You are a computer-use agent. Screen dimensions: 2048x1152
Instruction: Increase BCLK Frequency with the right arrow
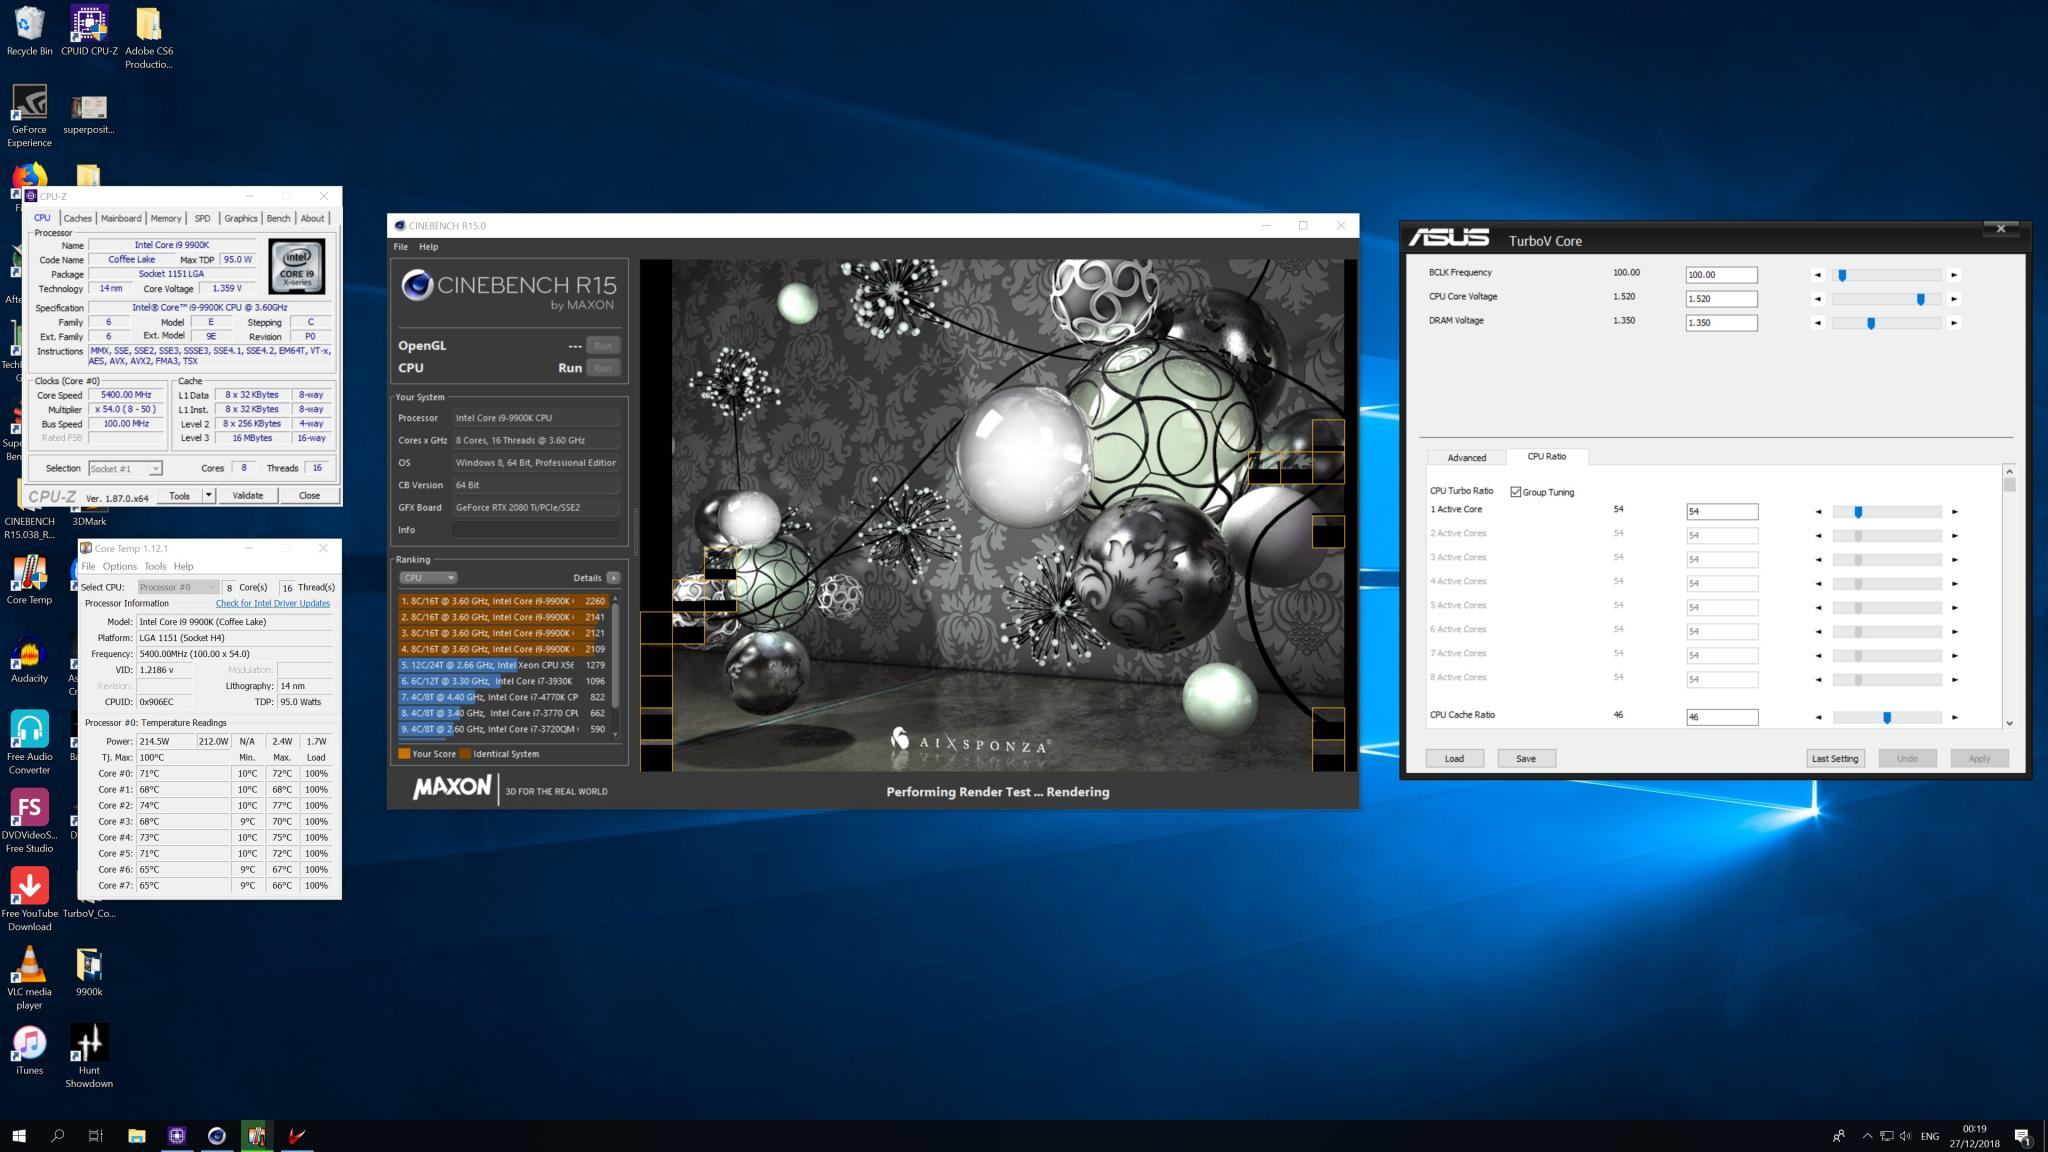pyautogui.click(x=1954, y=275)
